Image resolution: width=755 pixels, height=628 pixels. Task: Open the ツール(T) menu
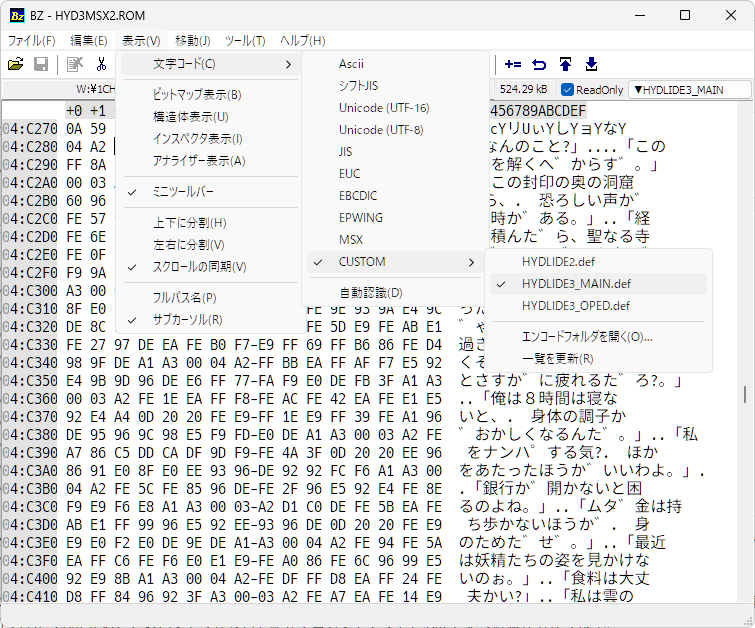click(245, 41)
